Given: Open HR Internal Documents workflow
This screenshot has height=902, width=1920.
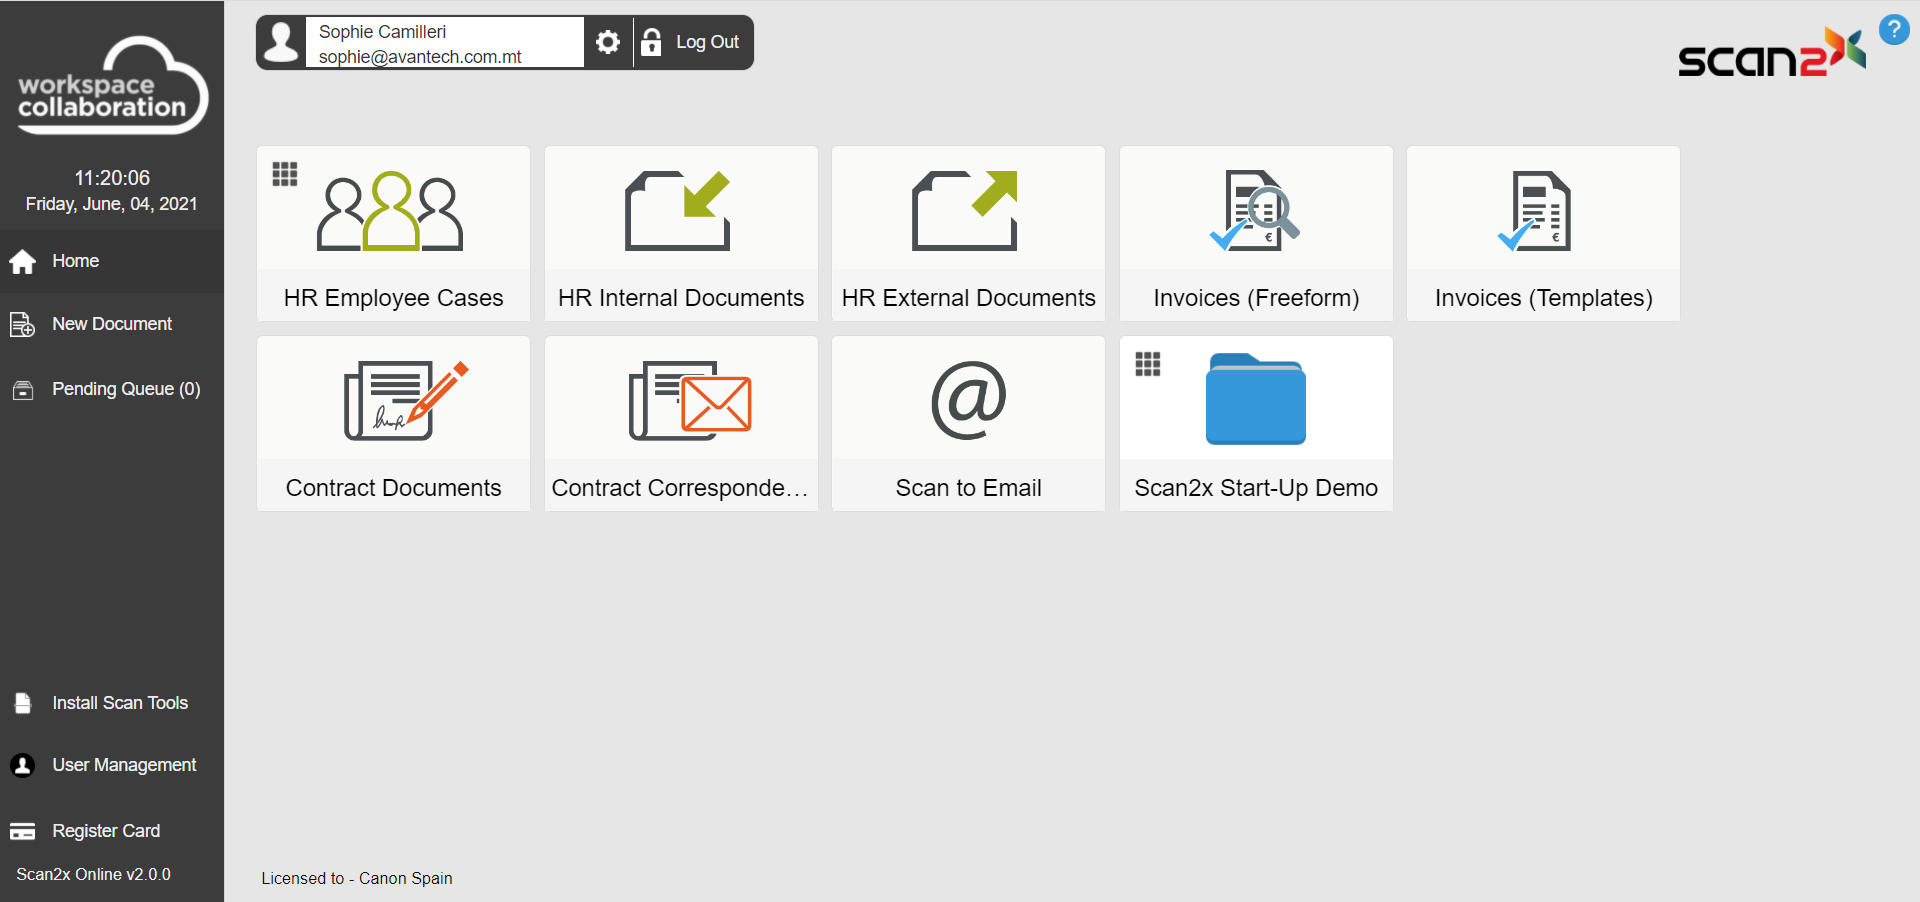Looking at the screenshot, I should pyautogui.click(x=680, y=234).
